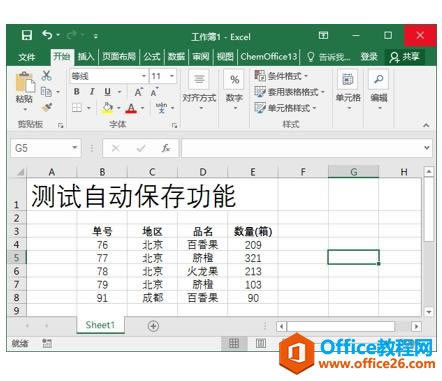
Task: Open the 数字 percent format group
Action: (x=234, y=89)
